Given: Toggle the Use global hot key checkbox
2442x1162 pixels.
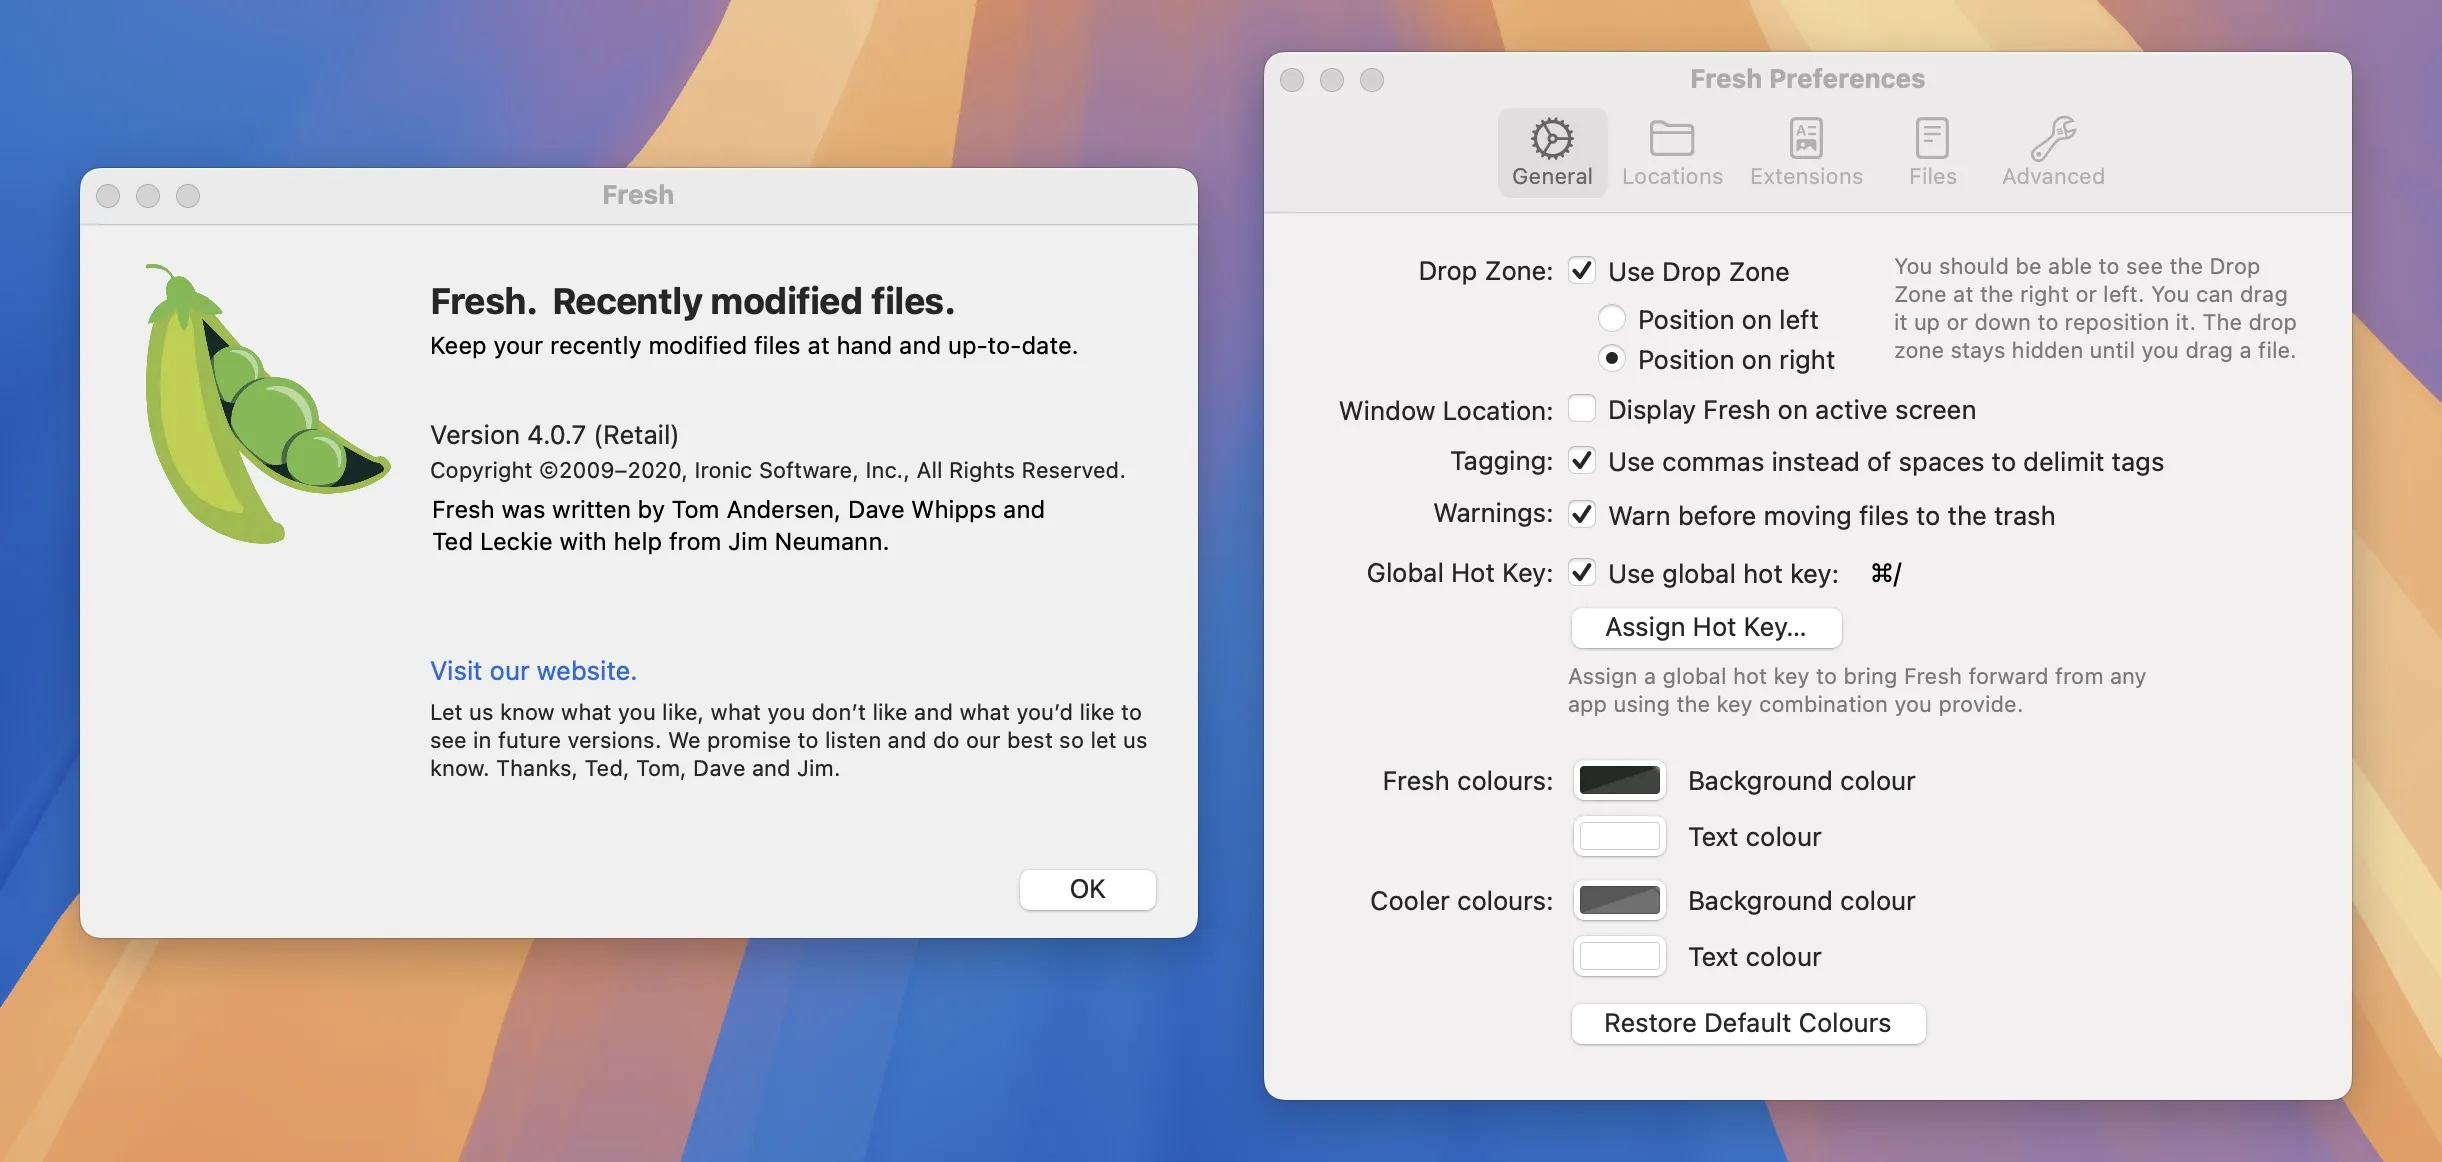Looking at the screenshot, I should coord(1582,573).
